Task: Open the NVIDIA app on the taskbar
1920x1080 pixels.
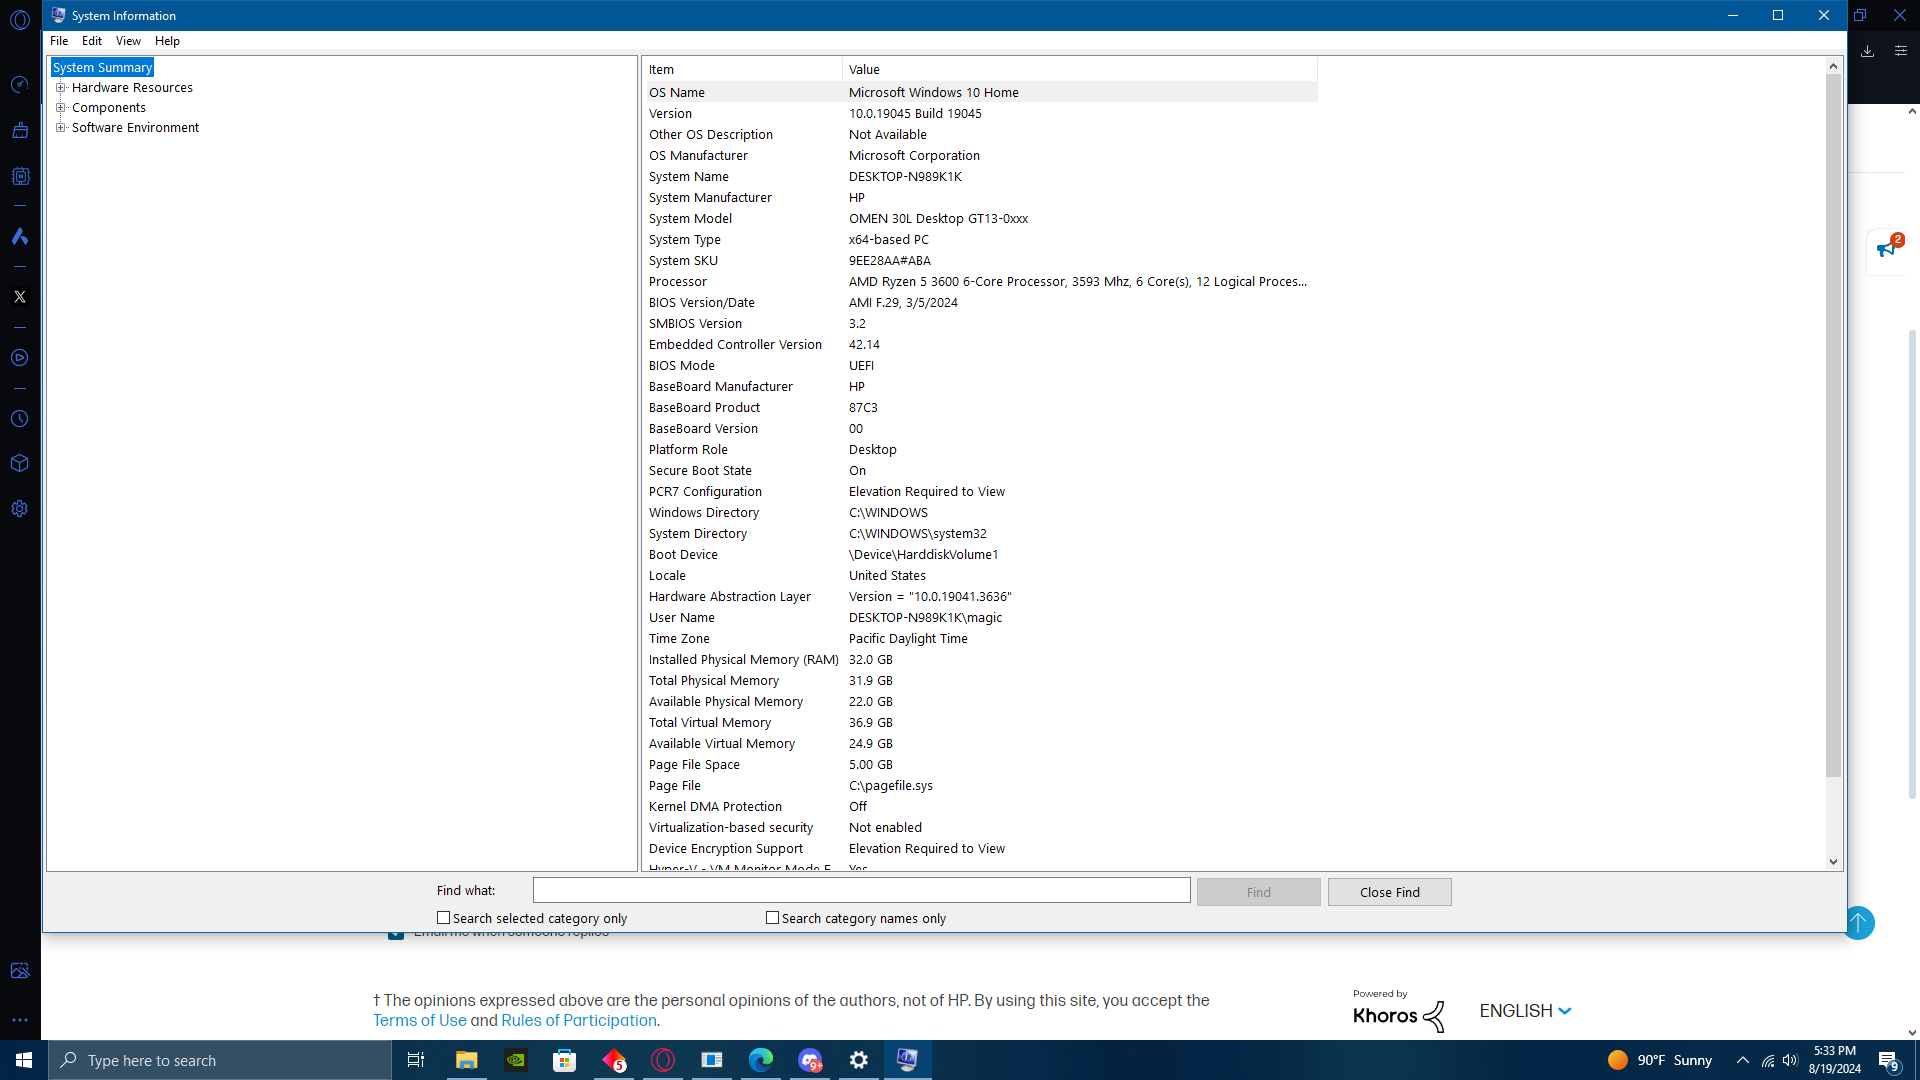Action: click(x=516, y=1060)
